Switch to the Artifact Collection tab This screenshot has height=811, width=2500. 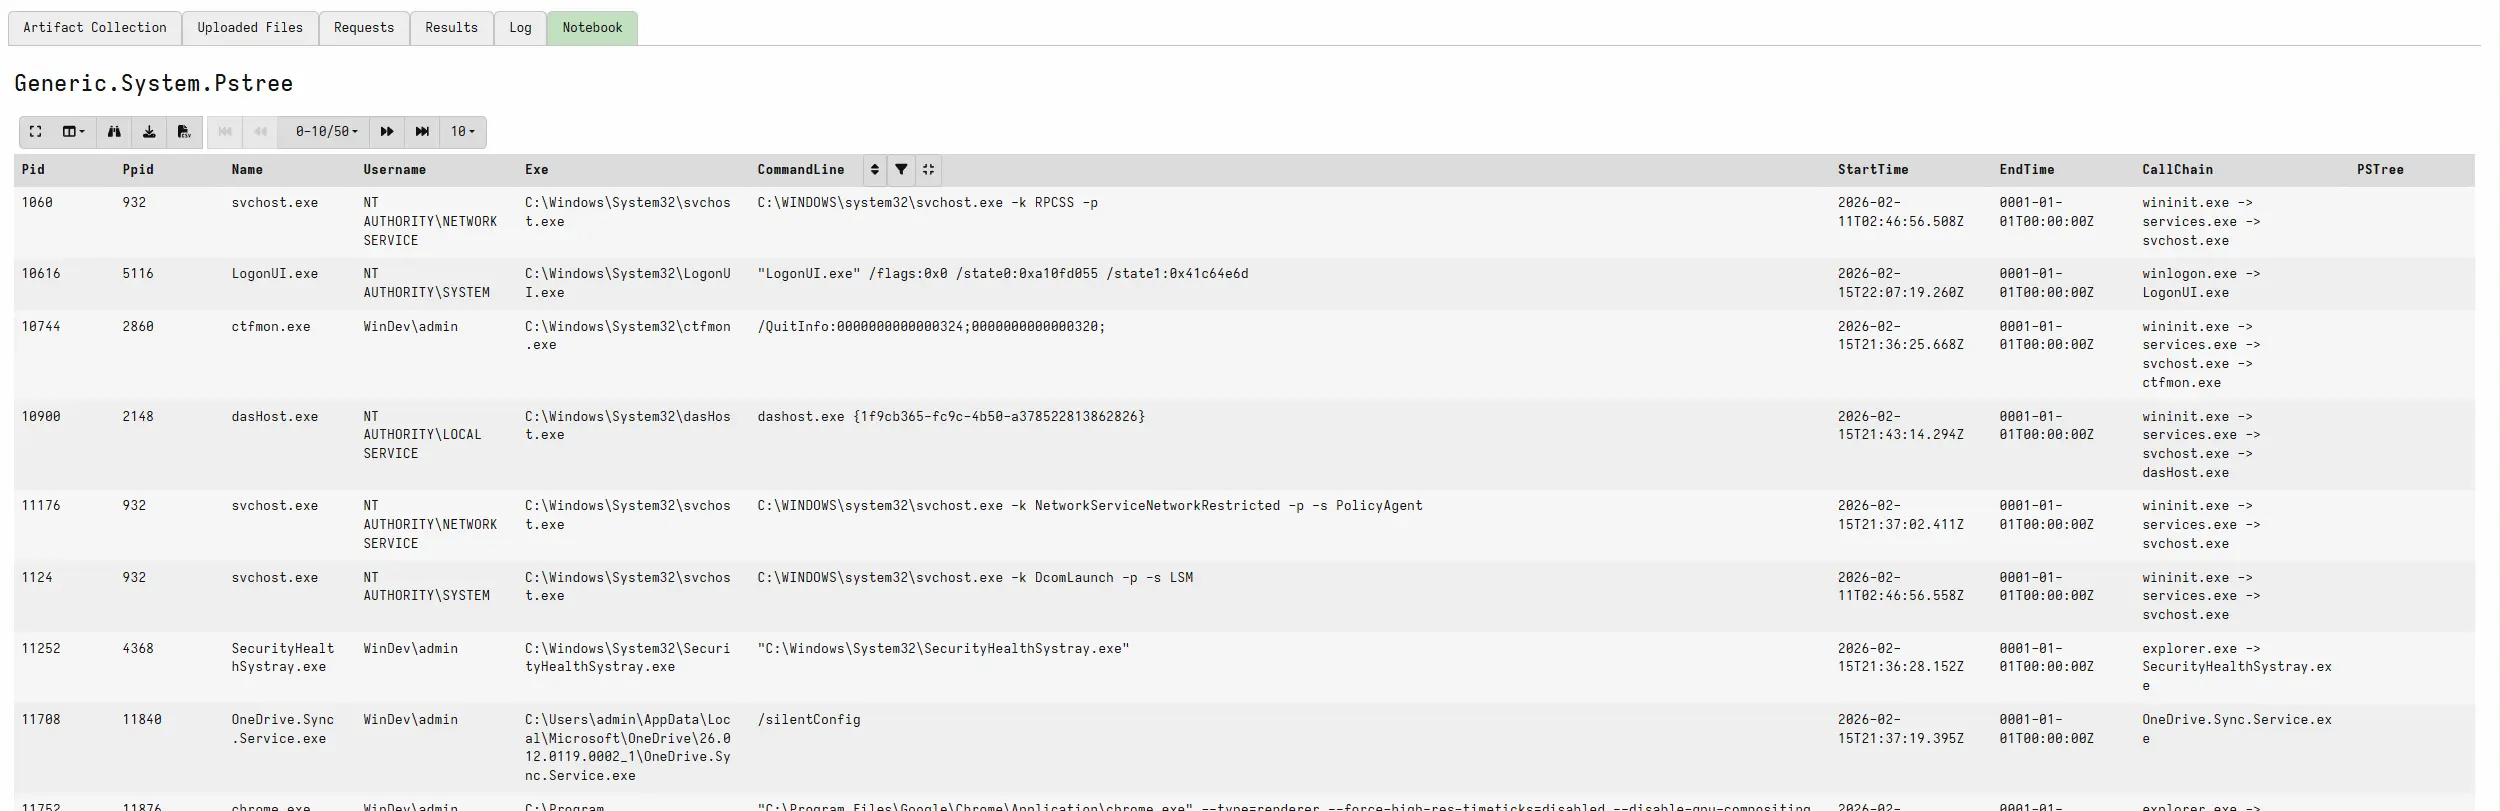pyautogui.click(x=95, y=28)
